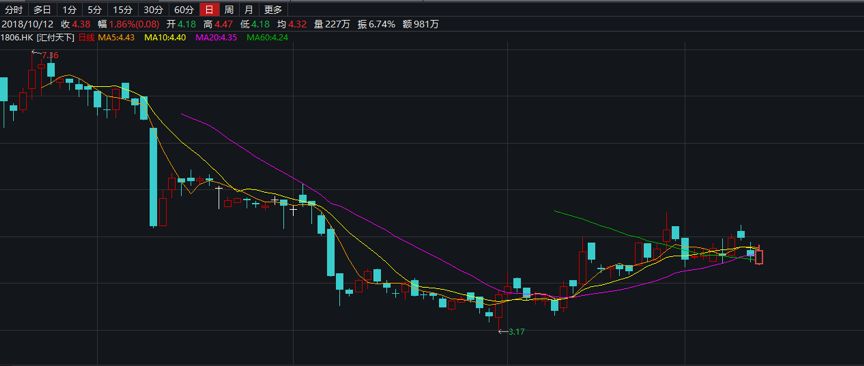Expand the 更多 more periods dropdown
The height and width of the screenshot is (366, 864).
(x=273, y=9)
